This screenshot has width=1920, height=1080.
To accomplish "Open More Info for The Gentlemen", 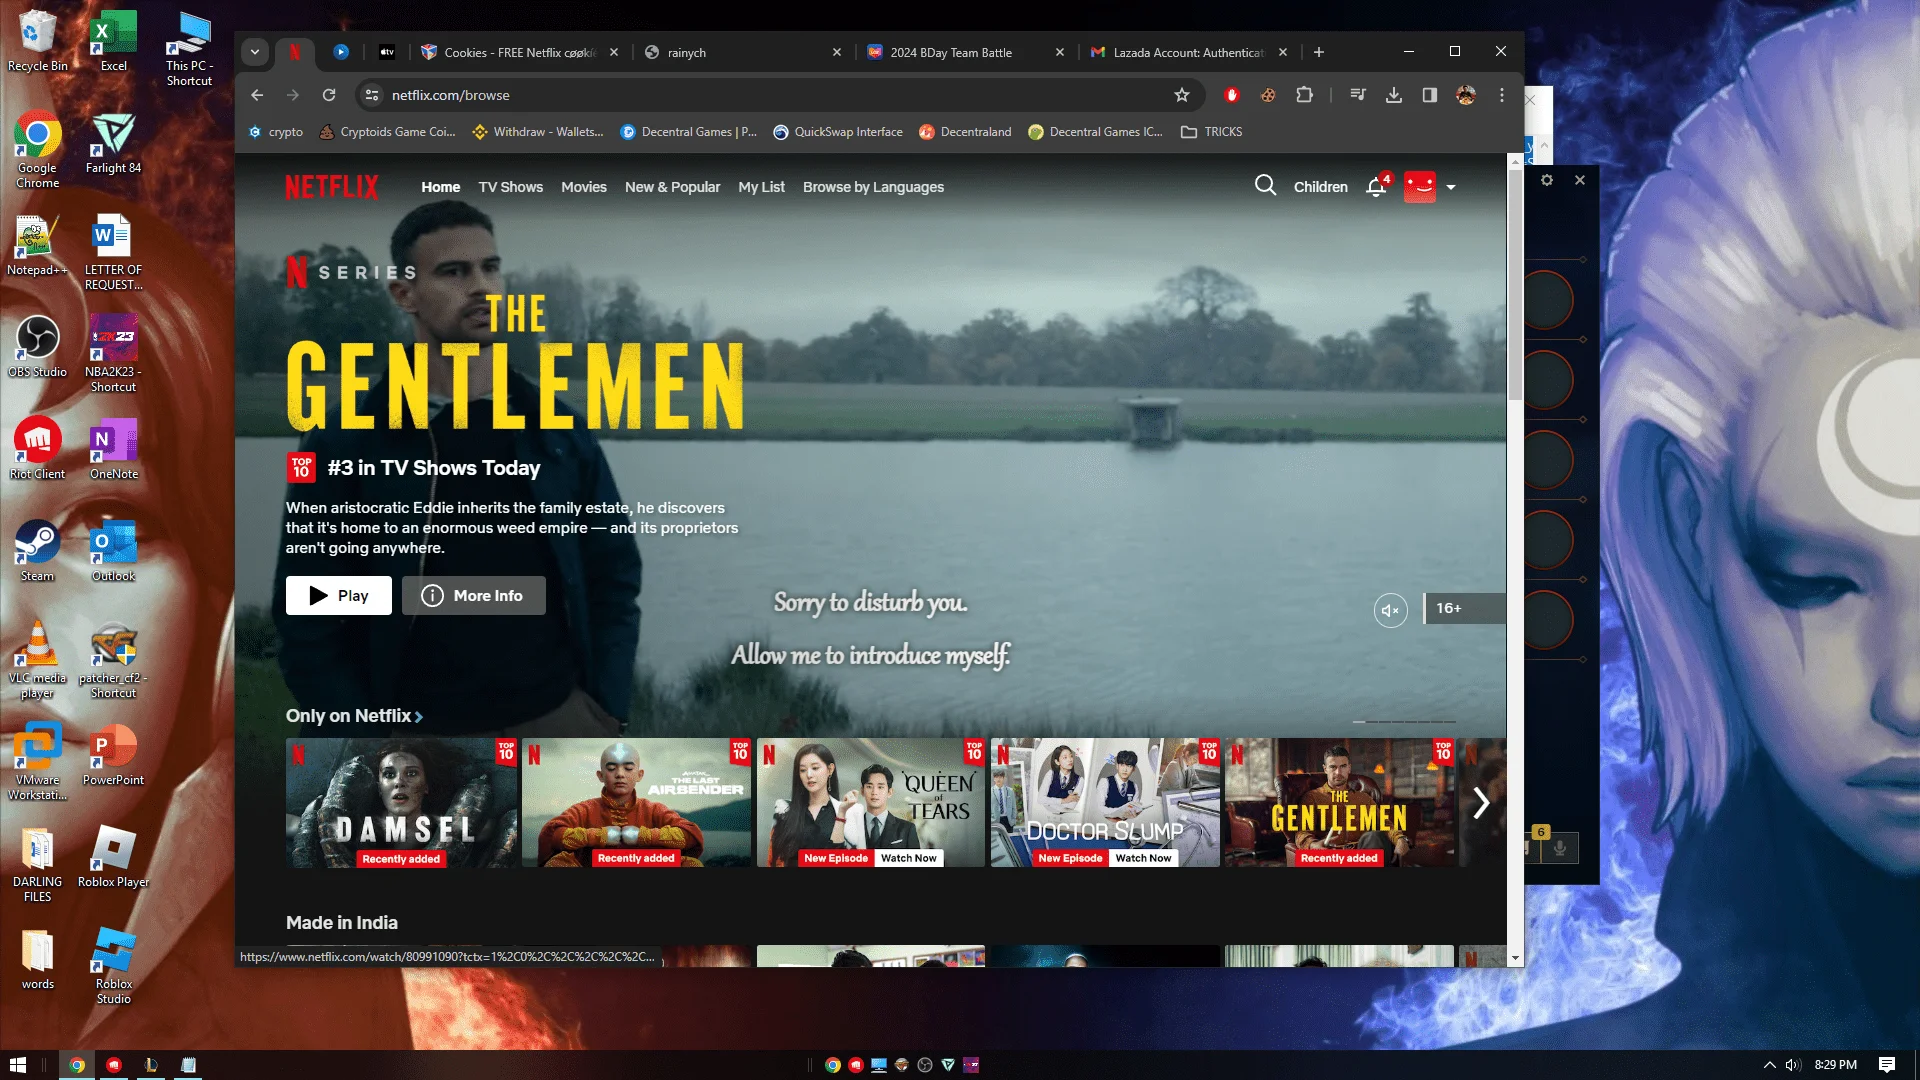I will click(x=473, y=596).
